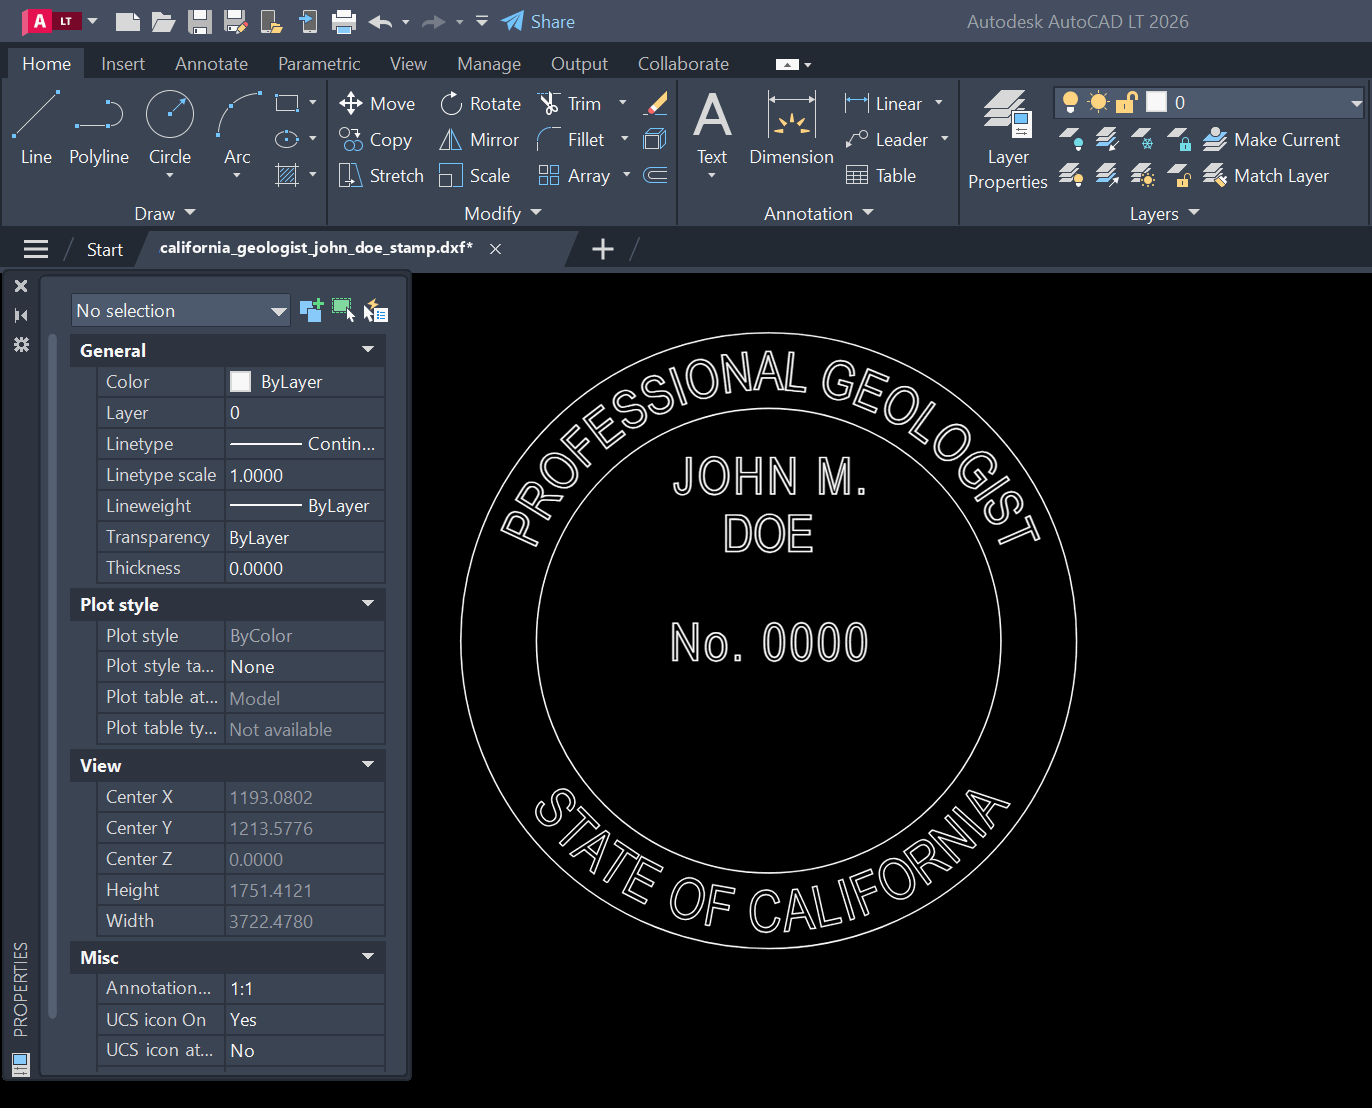Click the Fillet tool
The width and height of the screenshot is (1372, 1108).
571,140
